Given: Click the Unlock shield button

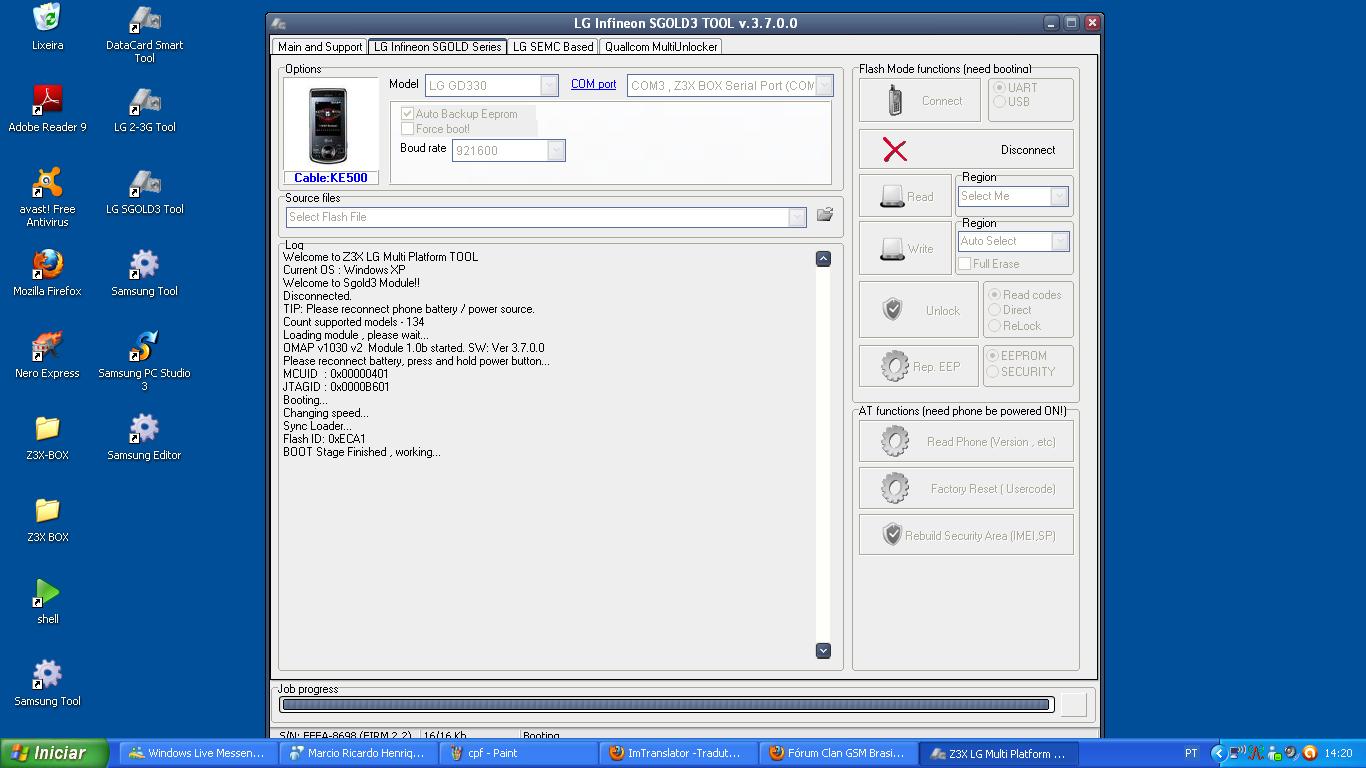Looking at the screenshot, I should pyautogui.click(x=919, y=310).
